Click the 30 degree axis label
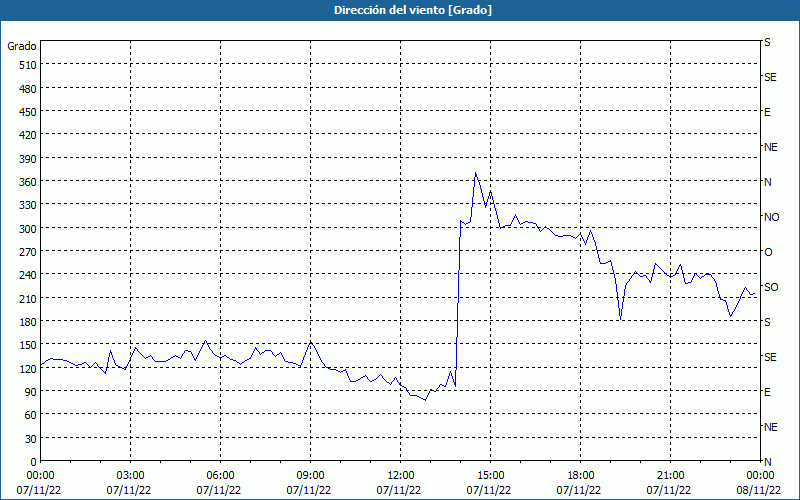800x500 pixels. click(x=31, y=439)
